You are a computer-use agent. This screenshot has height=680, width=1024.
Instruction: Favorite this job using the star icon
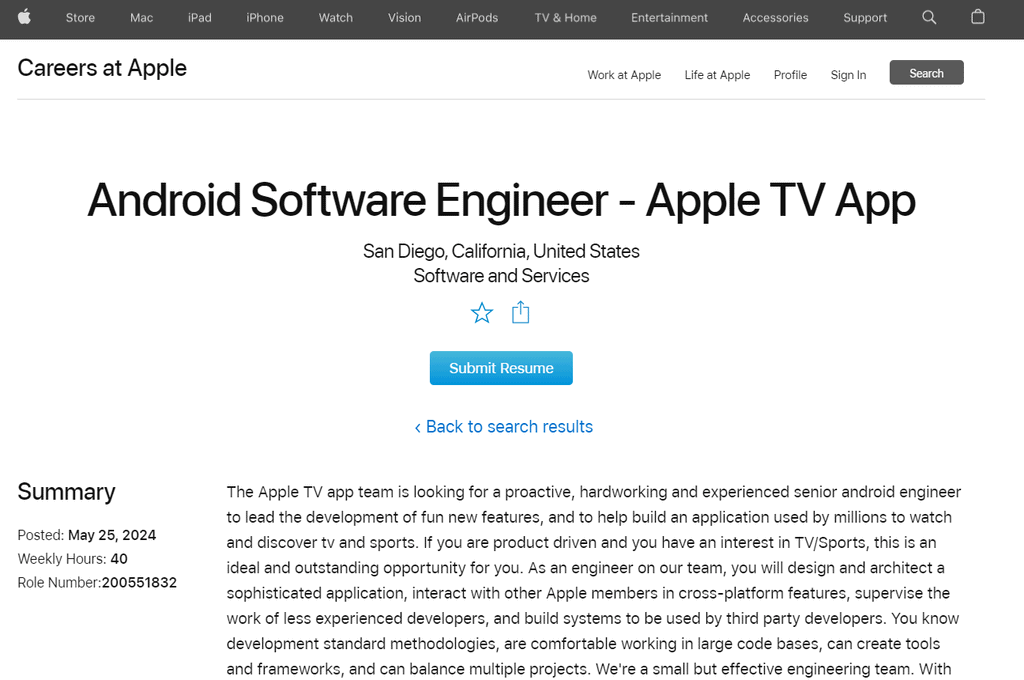click(482, 313)
